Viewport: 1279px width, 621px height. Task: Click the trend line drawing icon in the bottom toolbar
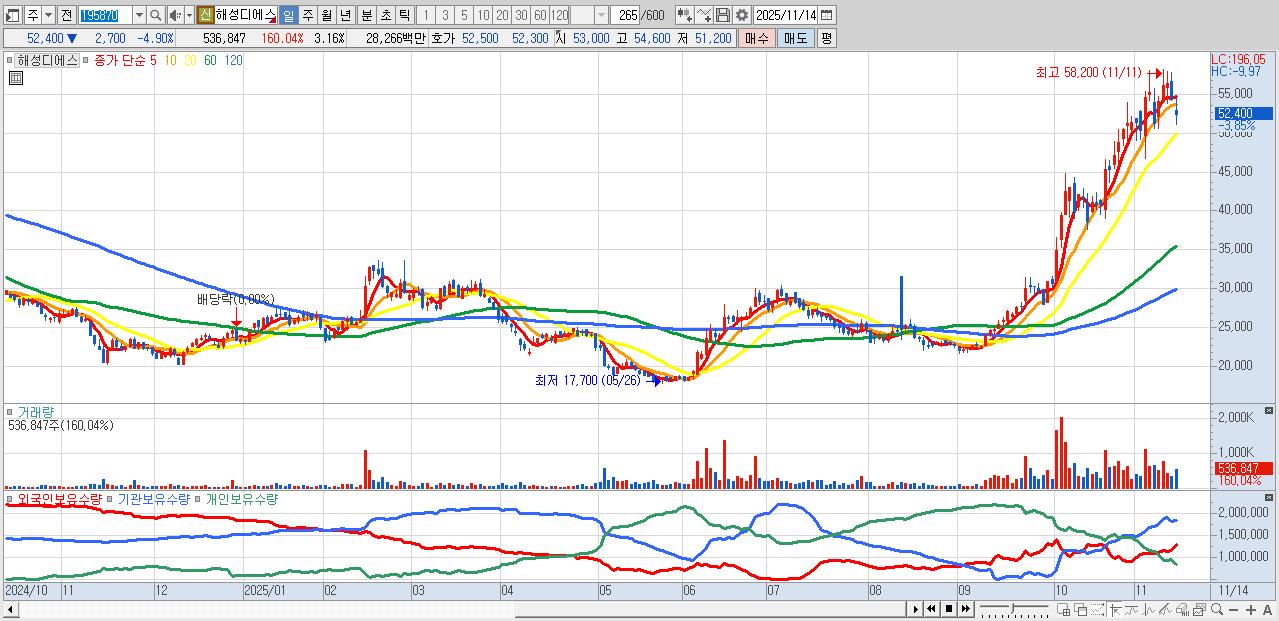(x=1165, y=610)
